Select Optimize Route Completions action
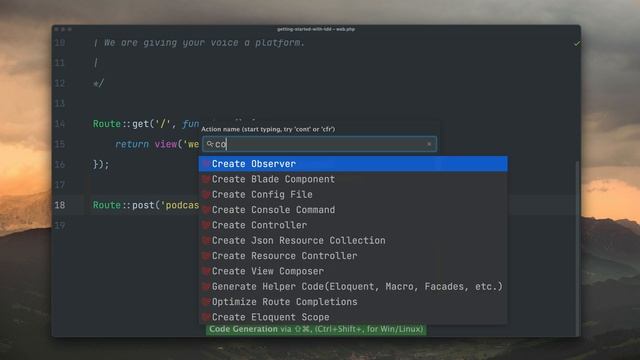This screenshot has width=640, height=360. pos(353,302)
